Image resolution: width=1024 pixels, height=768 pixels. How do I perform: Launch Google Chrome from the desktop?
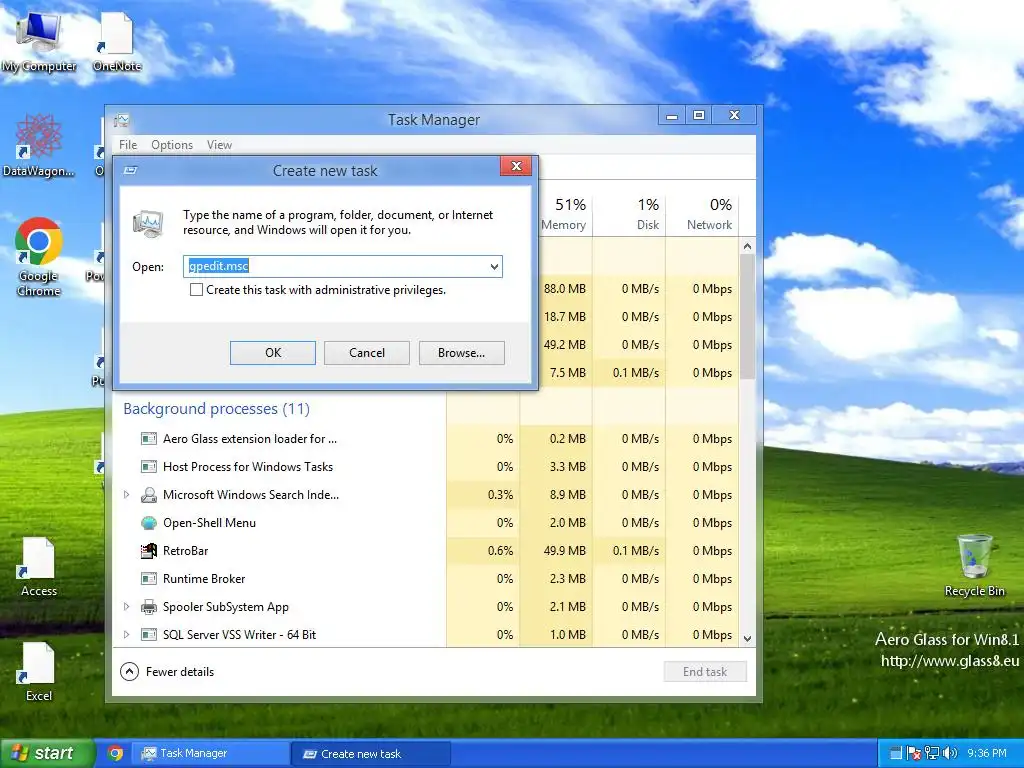[x=39, y=256]
